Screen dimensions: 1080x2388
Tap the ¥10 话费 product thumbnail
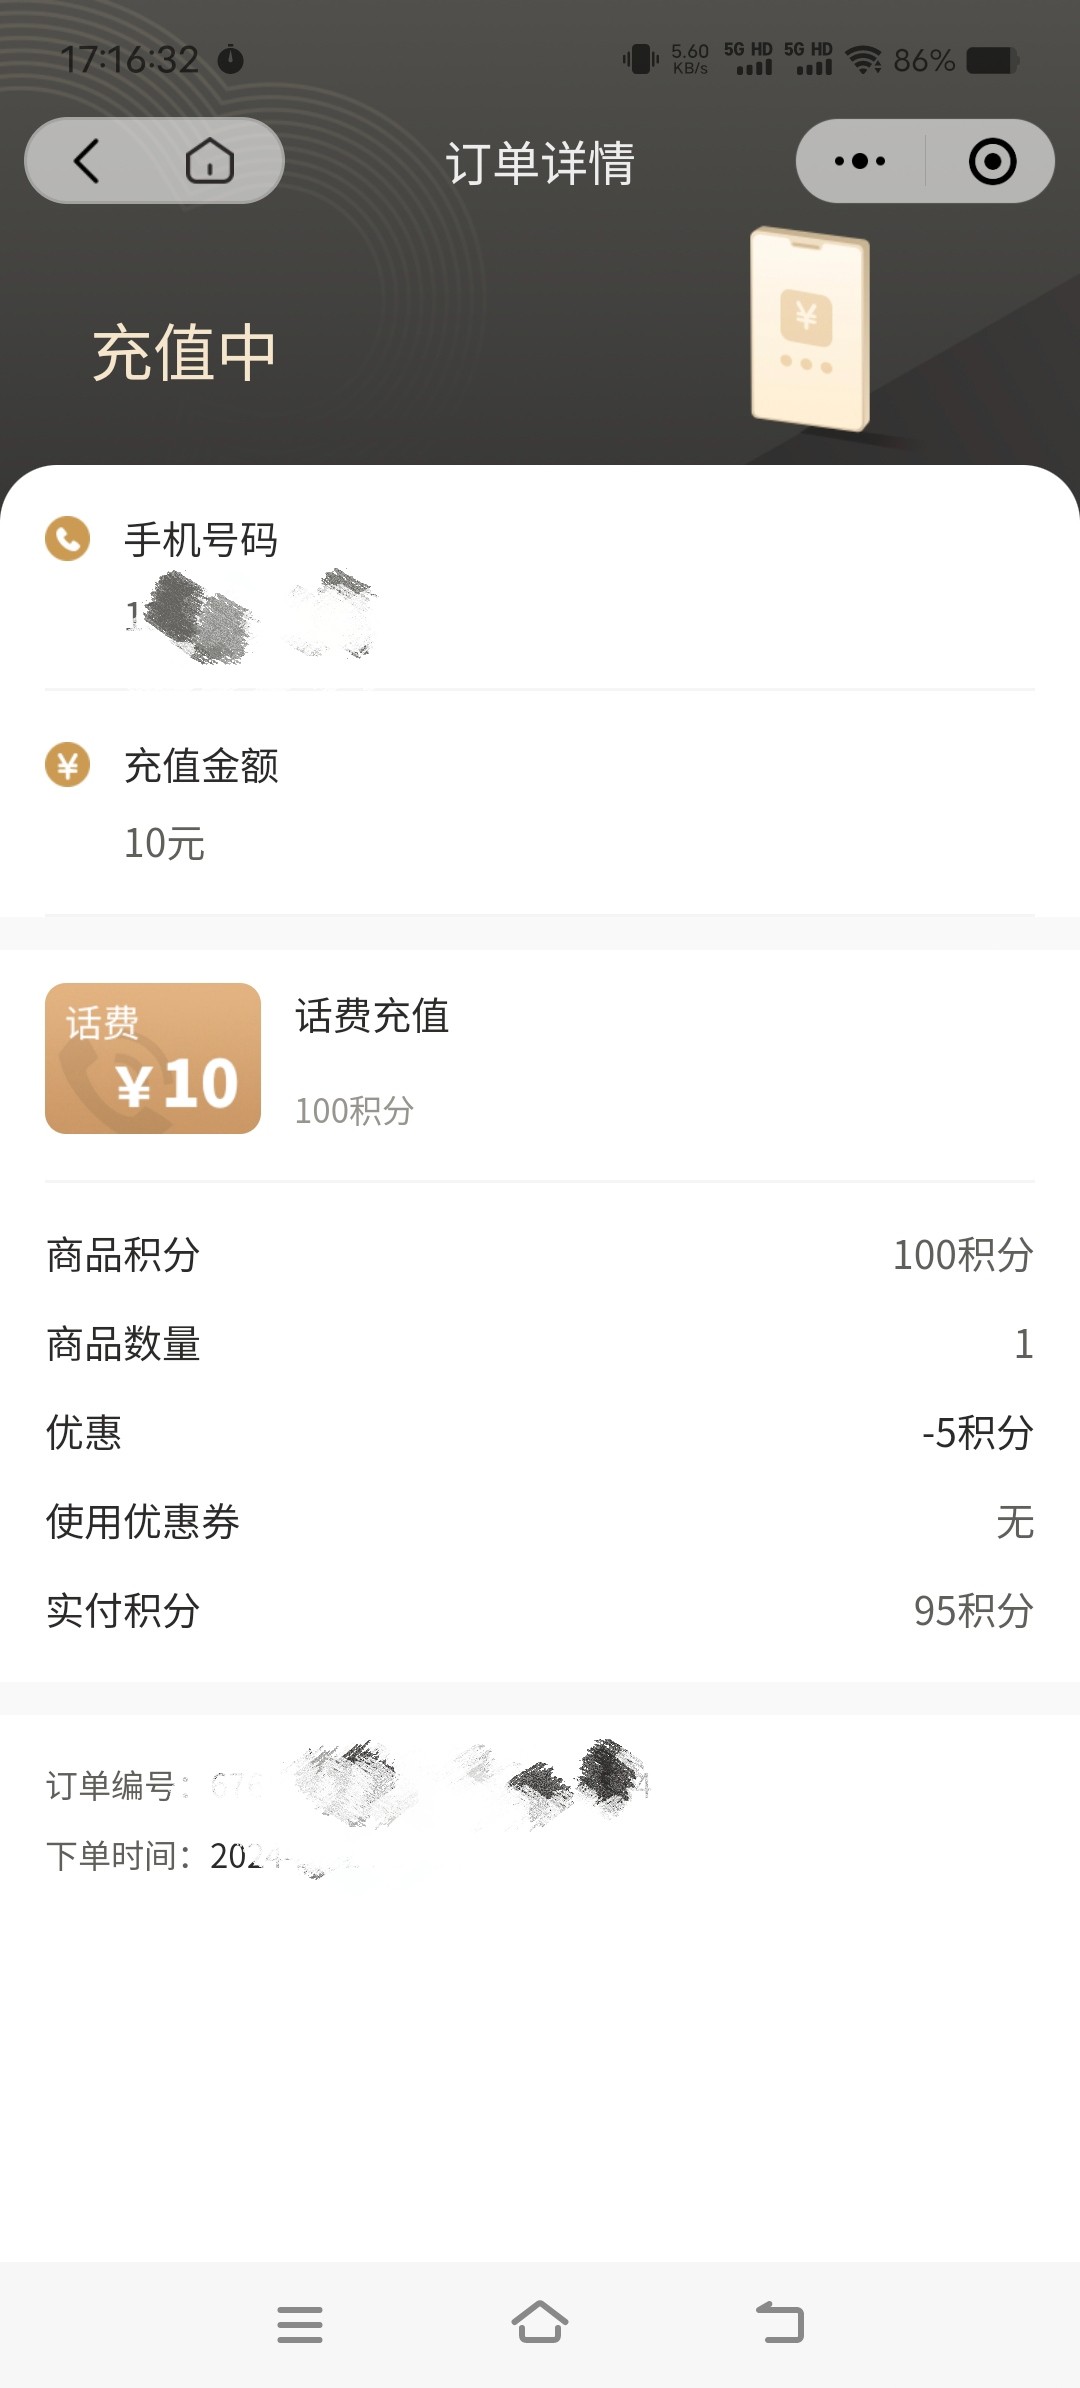click(x=153, y=1058)
